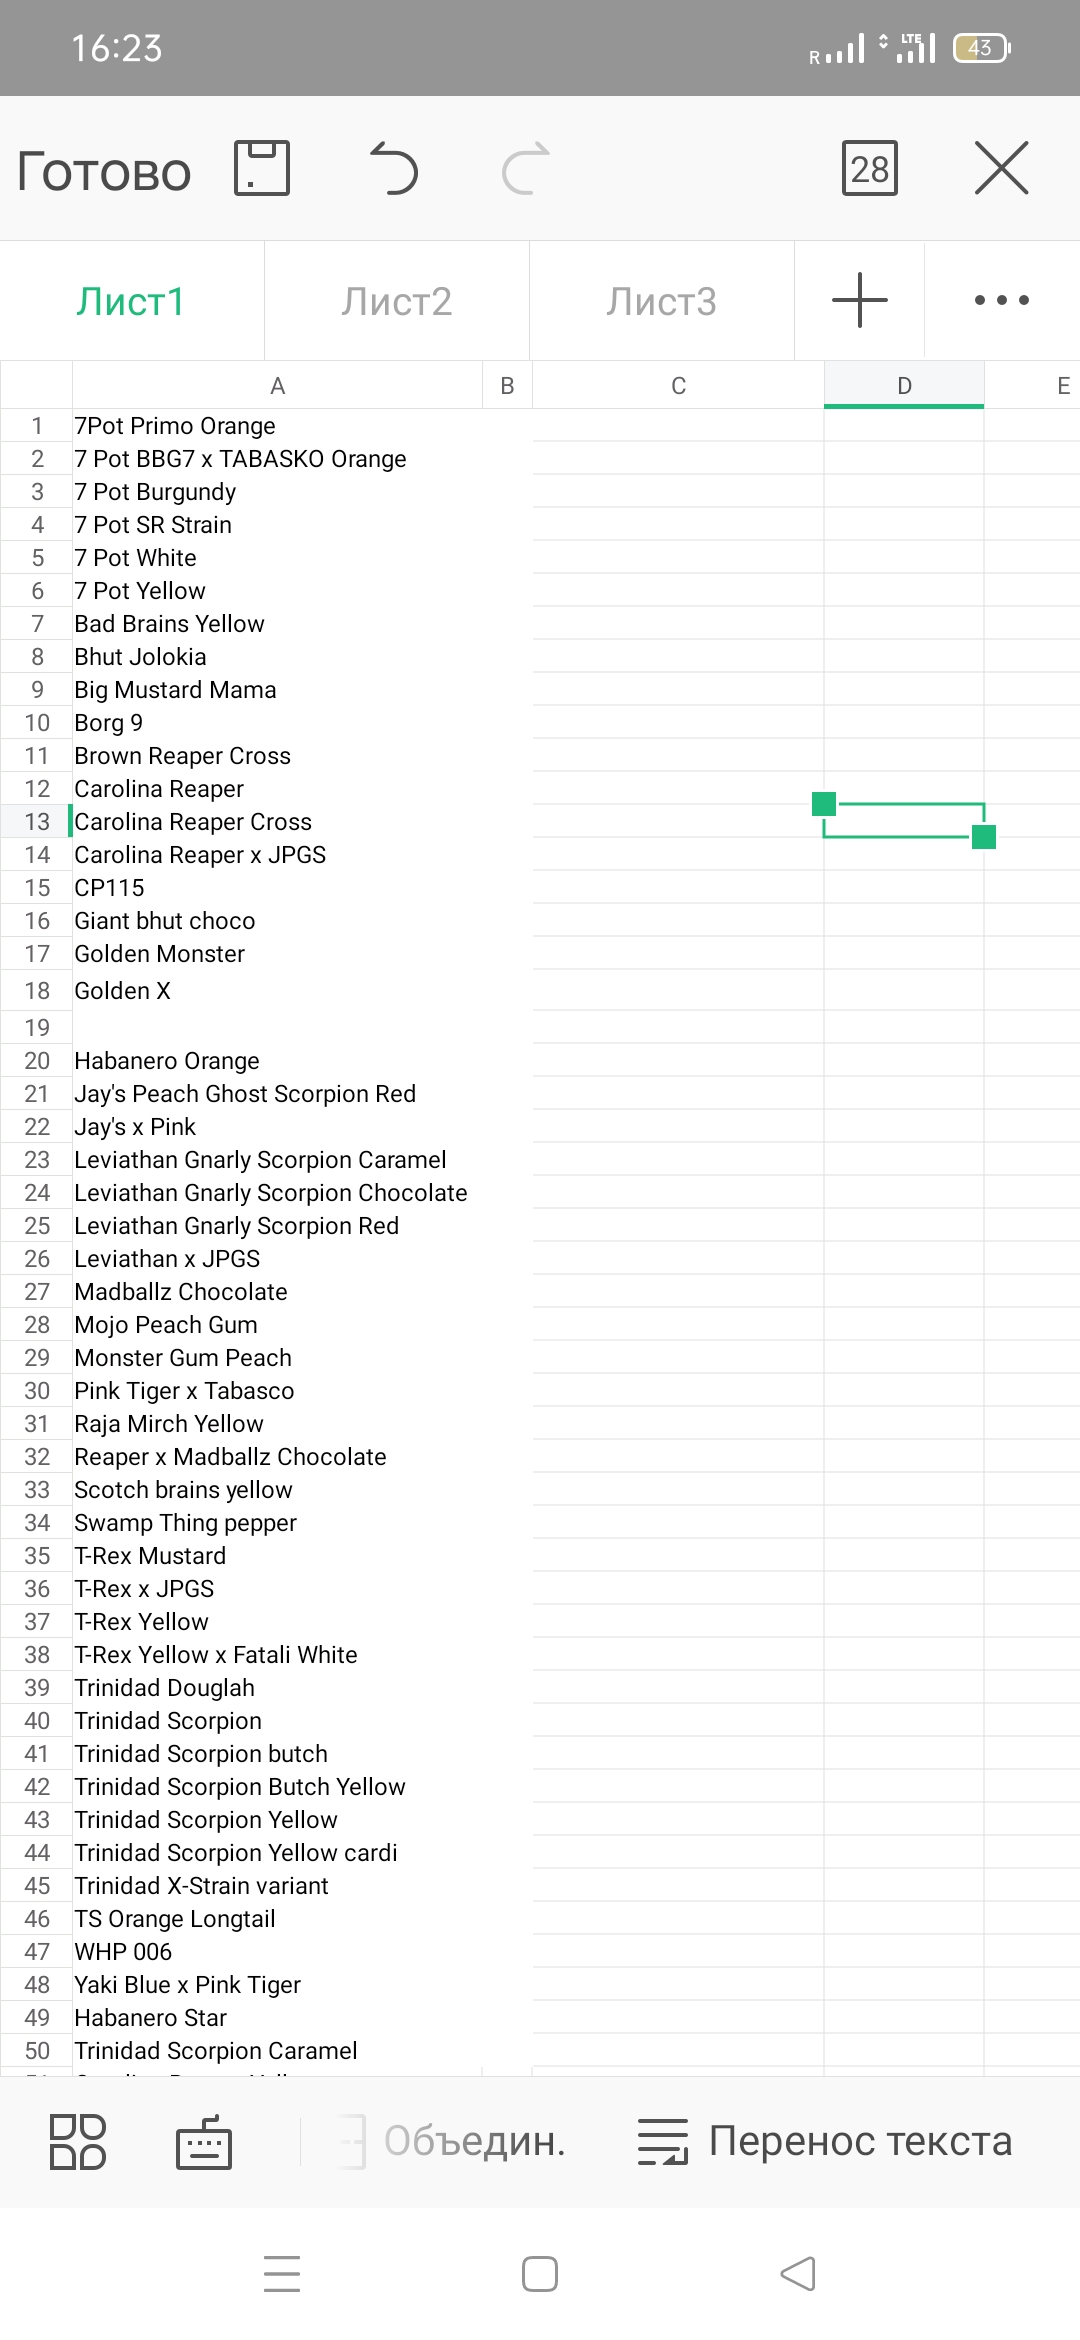Screen dimensions: 1080x2340
Task: Select cell 'CP115'
Action: click(277, 888)
